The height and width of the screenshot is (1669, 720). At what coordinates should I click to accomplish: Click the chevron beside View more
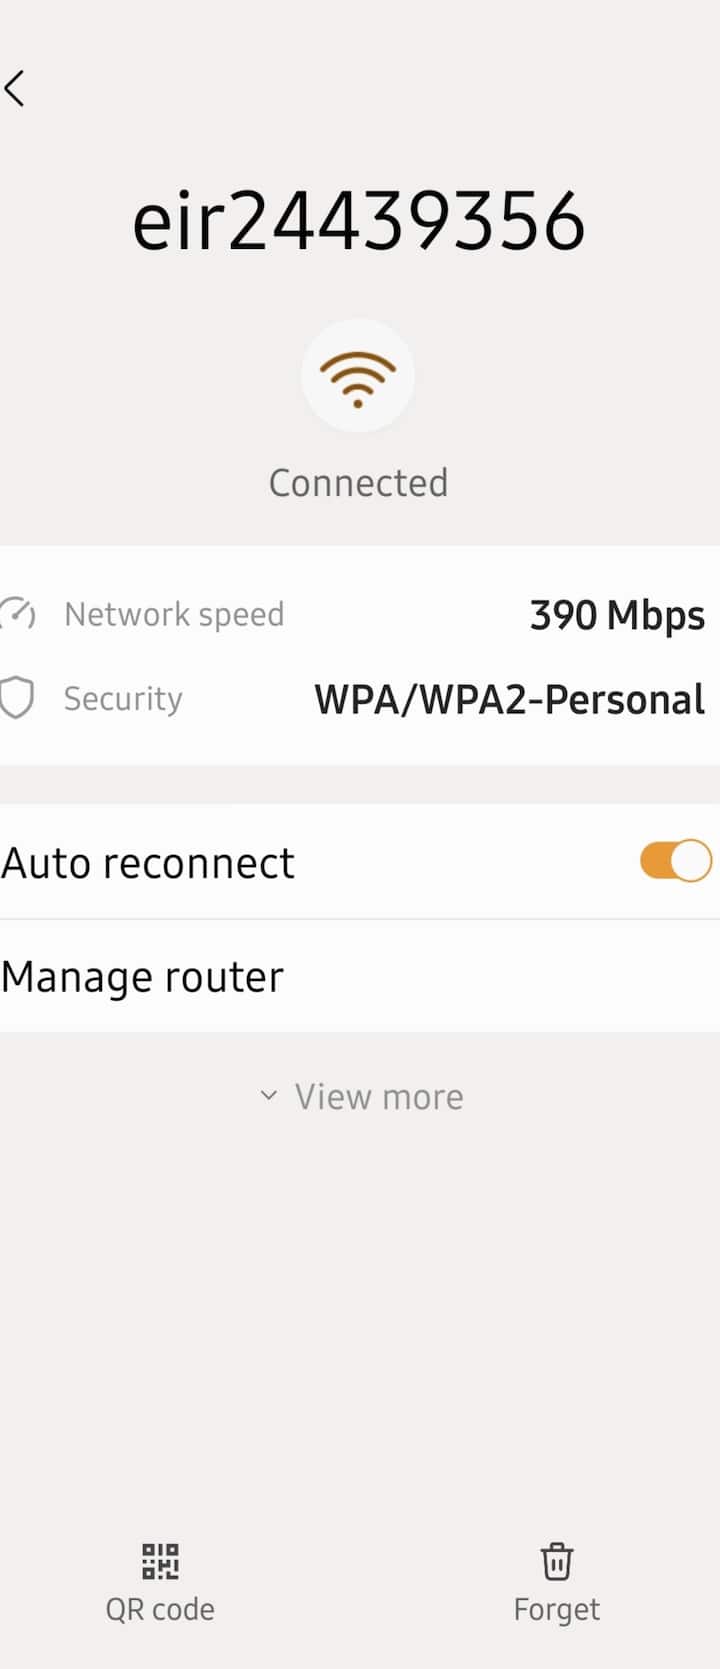(x=268, y=1096)
